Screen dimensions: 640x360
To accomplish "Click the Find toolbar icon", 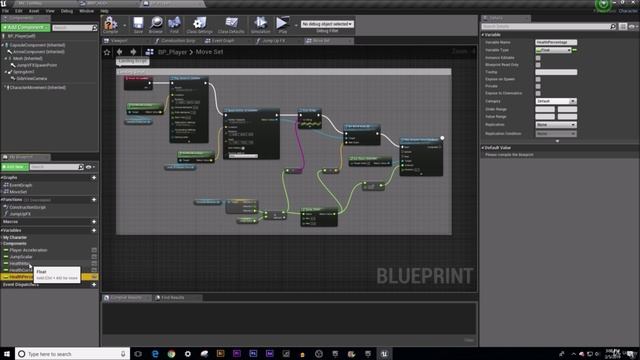I will click(174, 24).
